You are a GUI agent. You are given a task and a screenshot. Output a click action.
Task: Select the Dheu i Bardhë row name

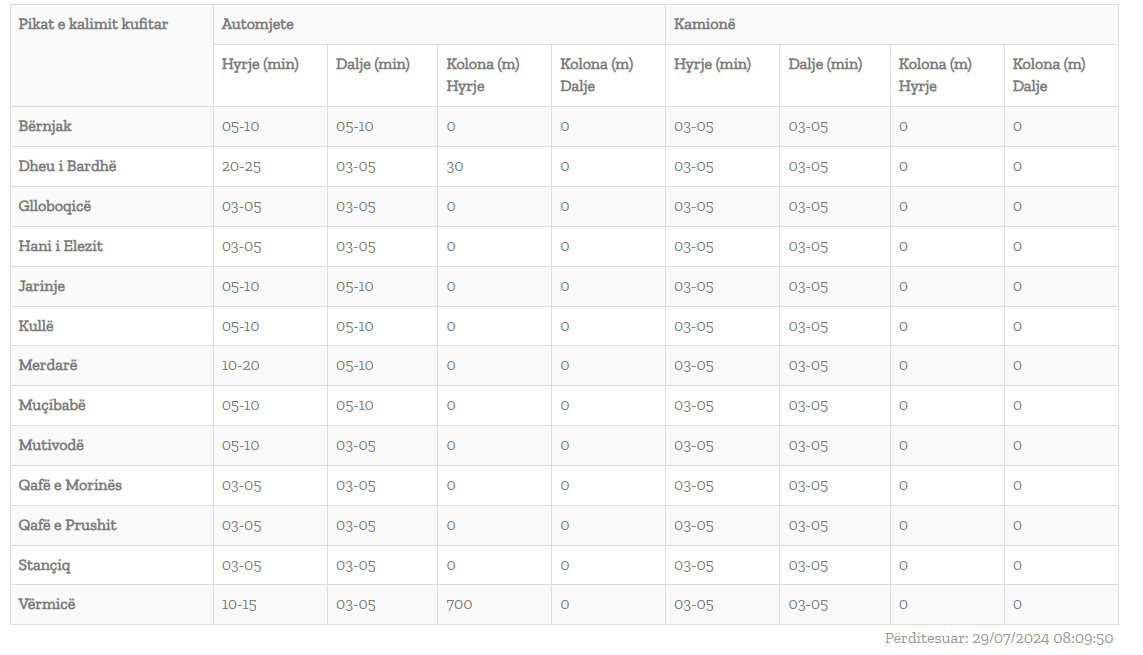[67, 166]
